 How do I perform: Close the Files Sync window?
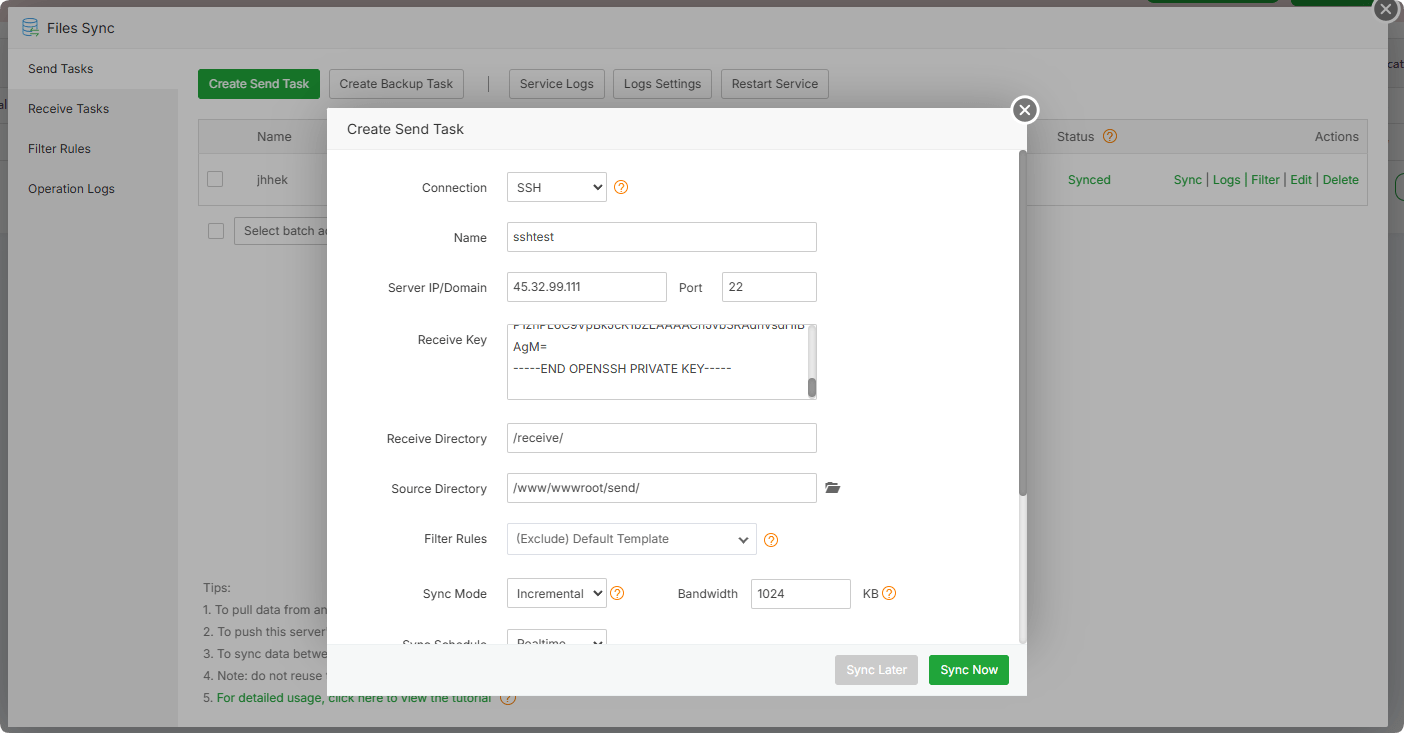(x=1385, y=9)
